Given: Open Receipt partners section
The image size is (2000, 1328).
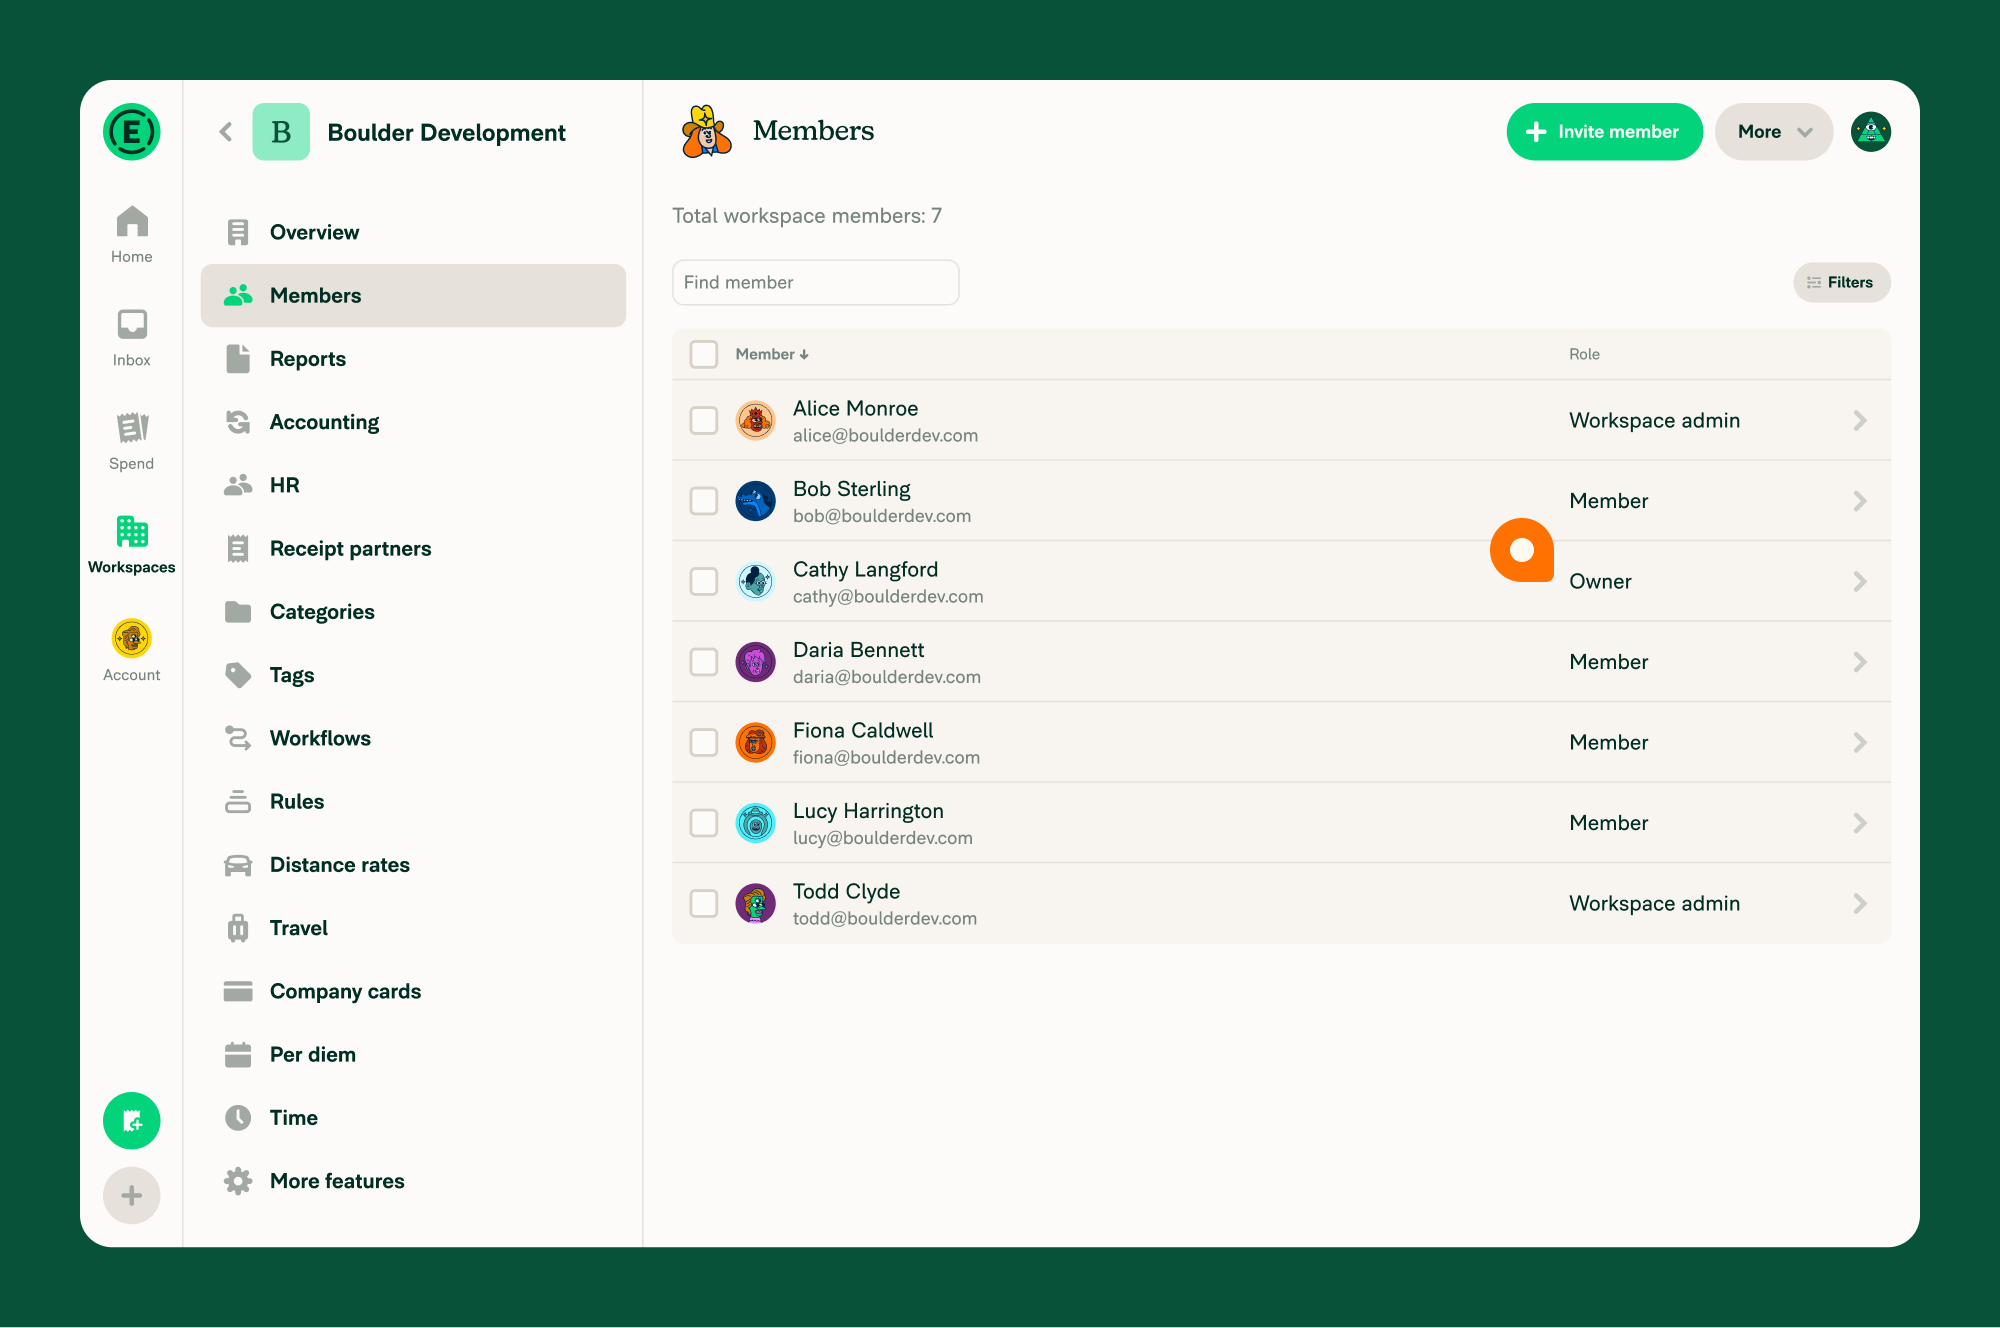Looking at the screenshot, I should click(413, 548).
